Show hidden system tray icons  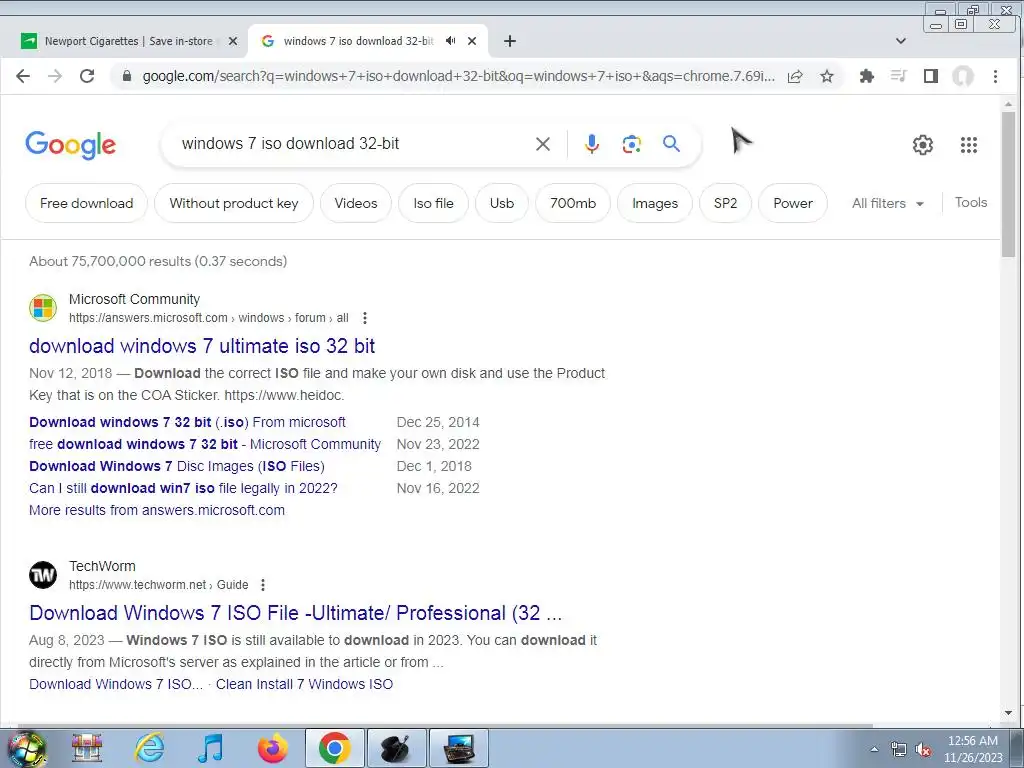click(874, 749)
